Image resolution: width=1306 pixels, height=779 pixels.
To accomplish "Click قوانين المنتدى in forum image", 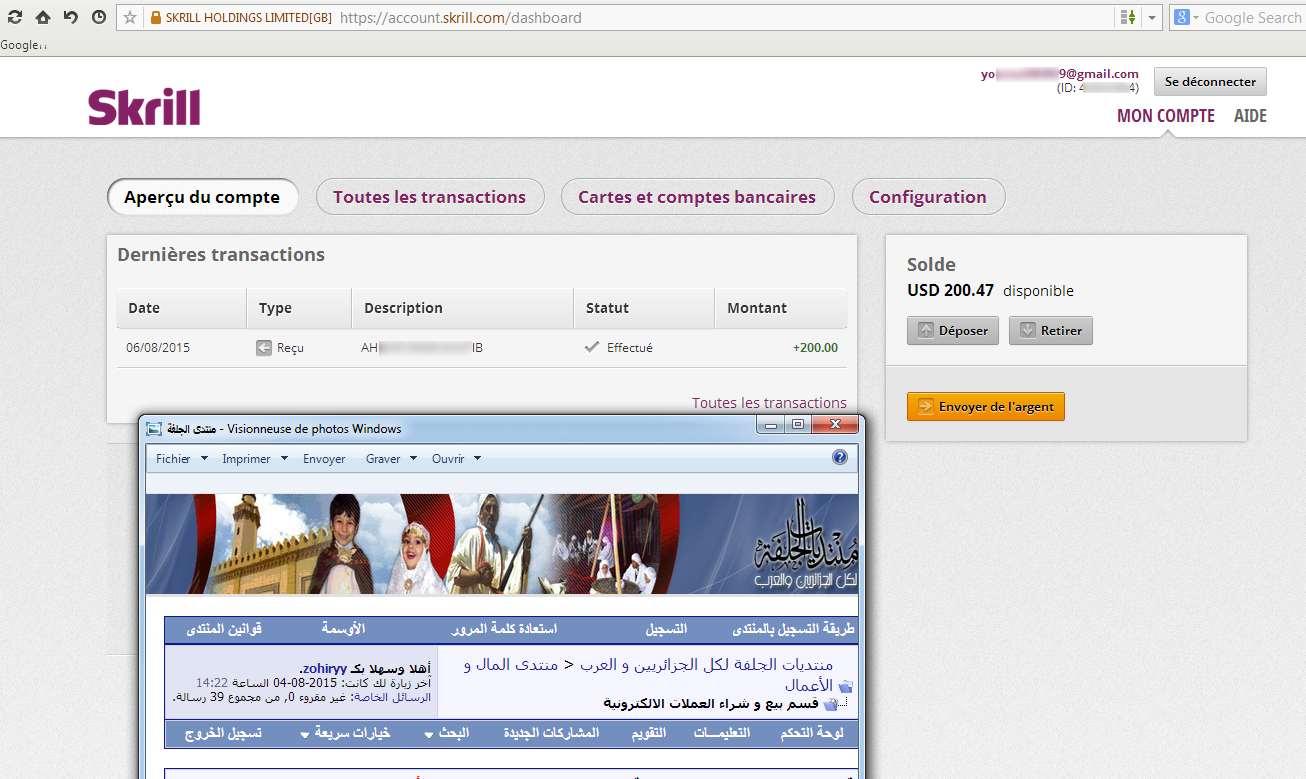I will [x=224, y=629].
